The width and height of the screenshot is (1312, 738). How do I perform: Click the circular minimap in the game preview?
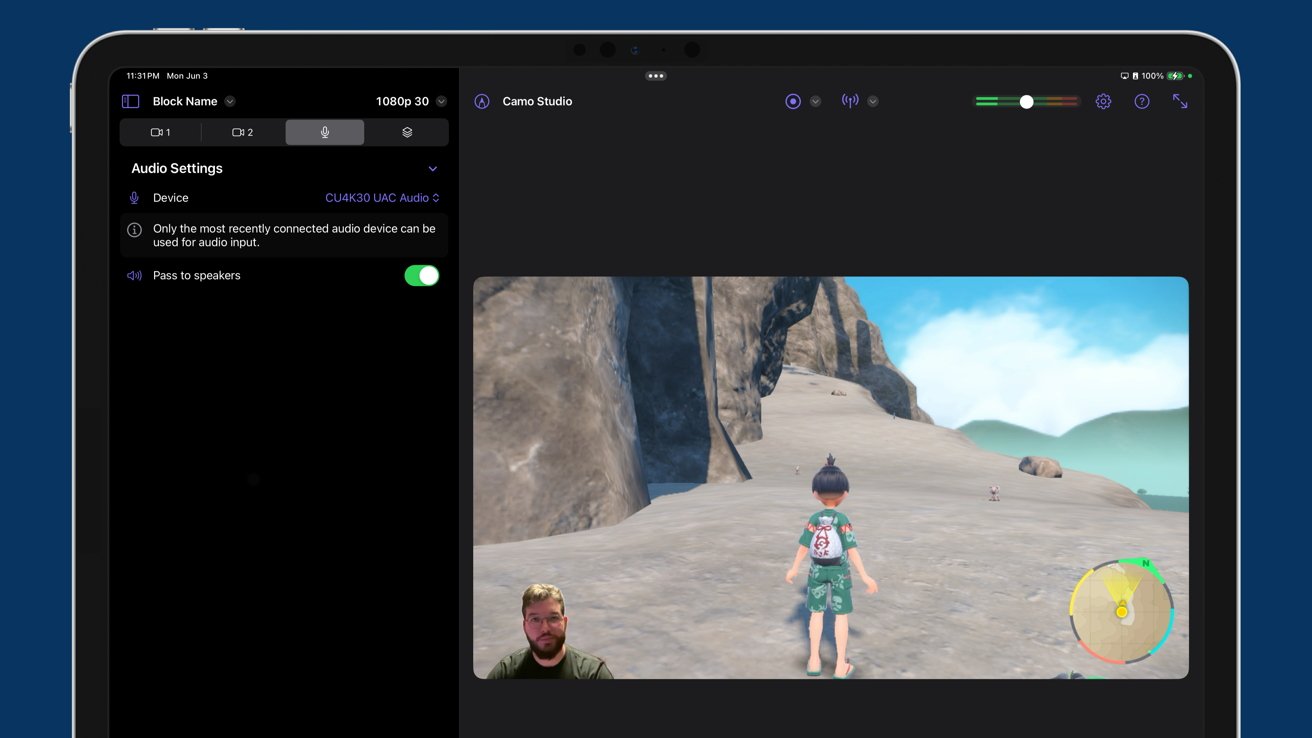click(x=1121, y=609)
